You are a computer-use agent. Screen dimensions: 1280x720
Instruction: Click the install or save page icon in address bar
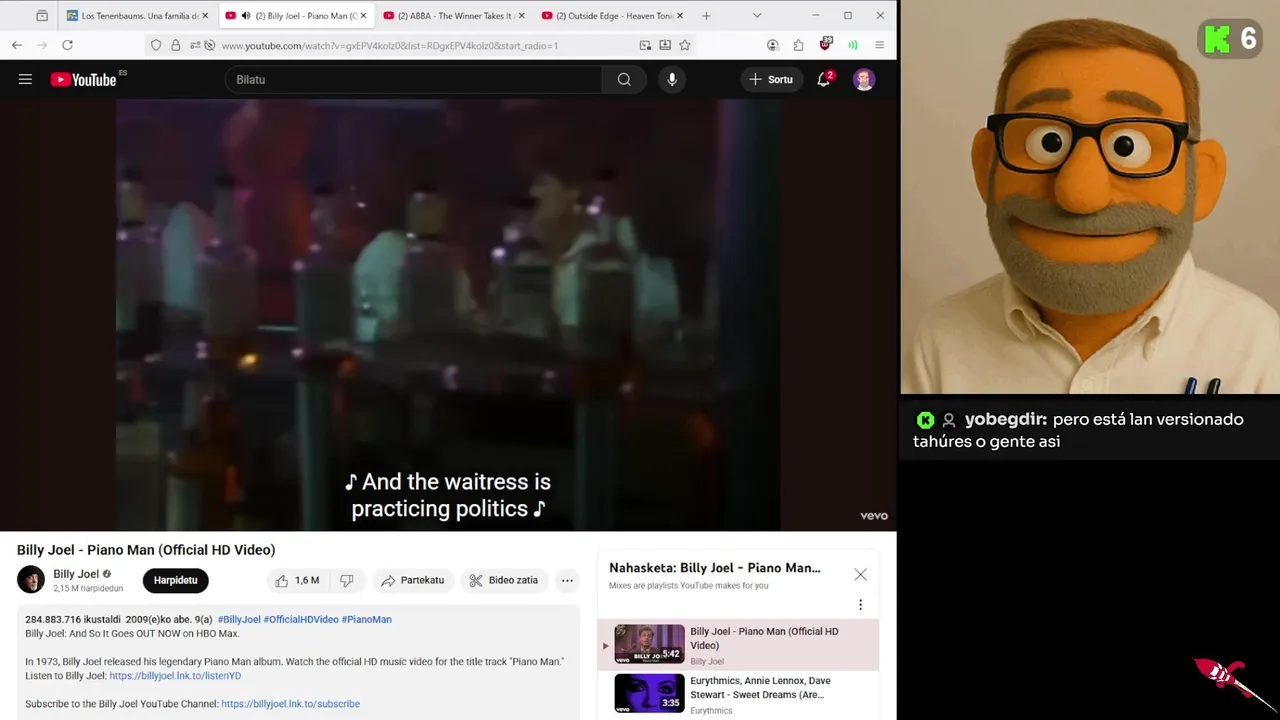coord(665,45)
